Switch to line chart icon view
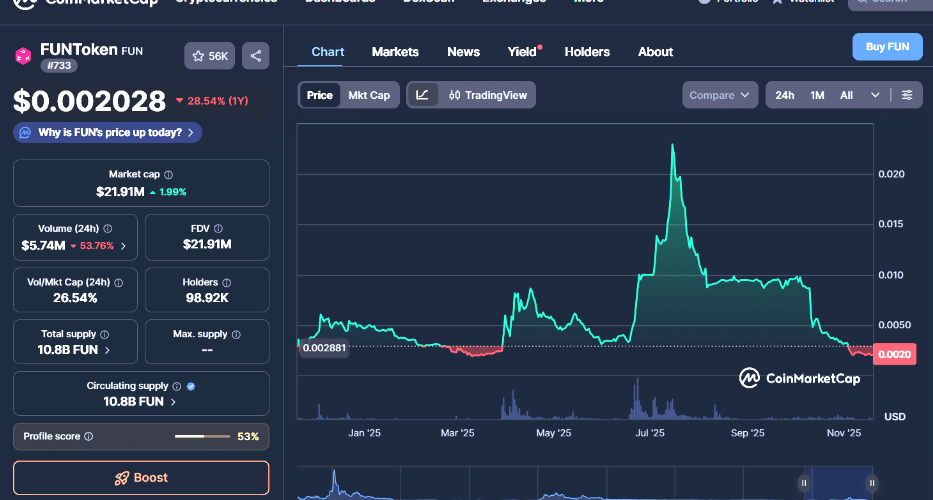The width and height of the screenshot is (933, 500). [x=422, y=95]
